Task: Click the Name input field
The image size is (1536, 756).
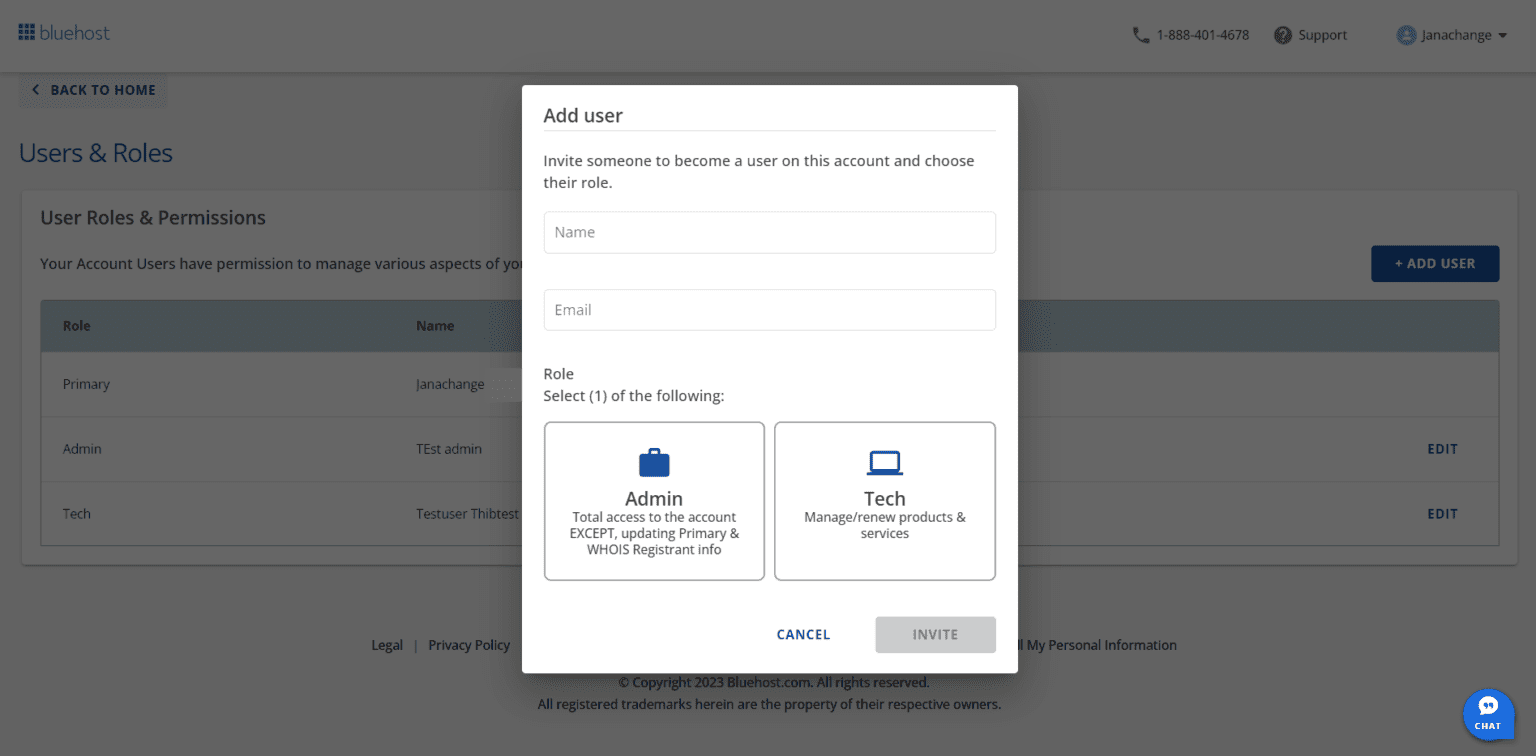Action: pyautogui.click(x=769, y=232)
